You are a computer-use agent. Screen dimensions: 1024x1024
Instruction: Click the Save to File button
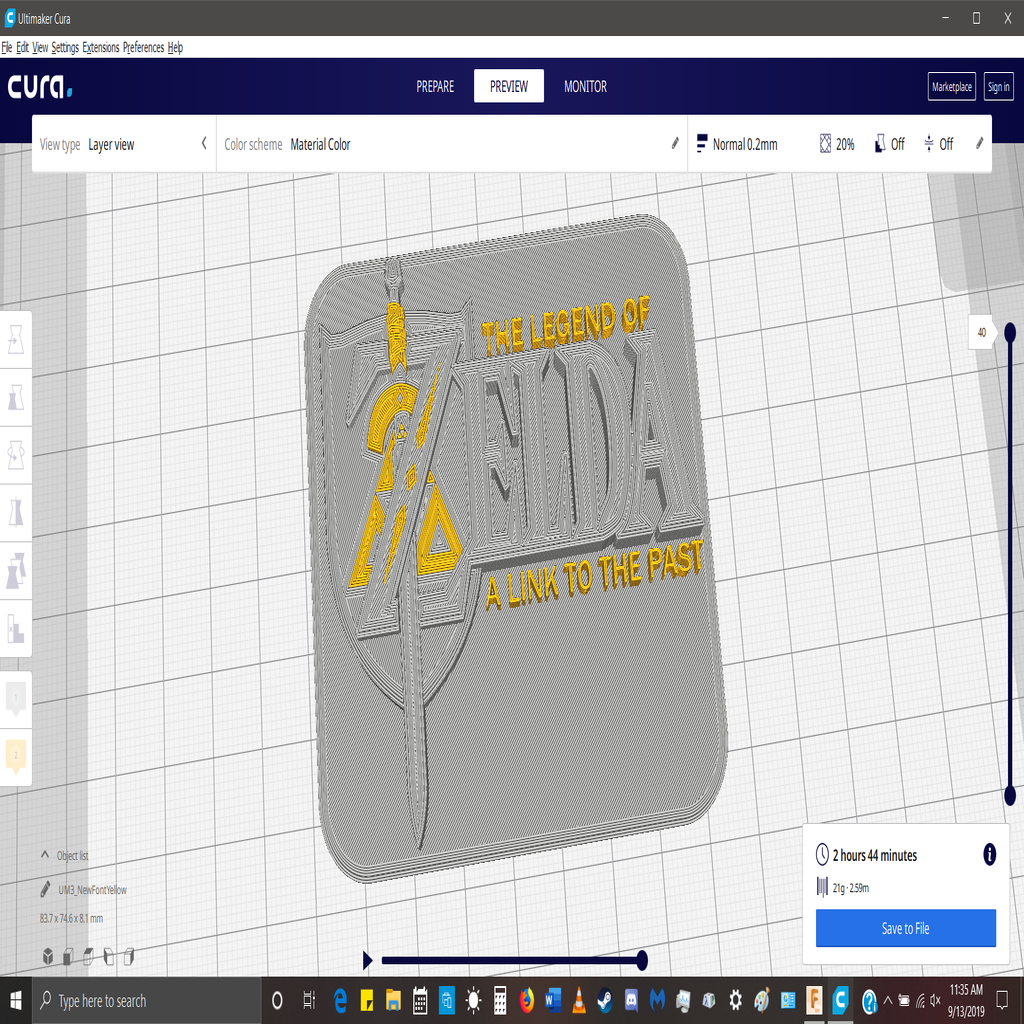pyautogui.click(x=905, y=928)
